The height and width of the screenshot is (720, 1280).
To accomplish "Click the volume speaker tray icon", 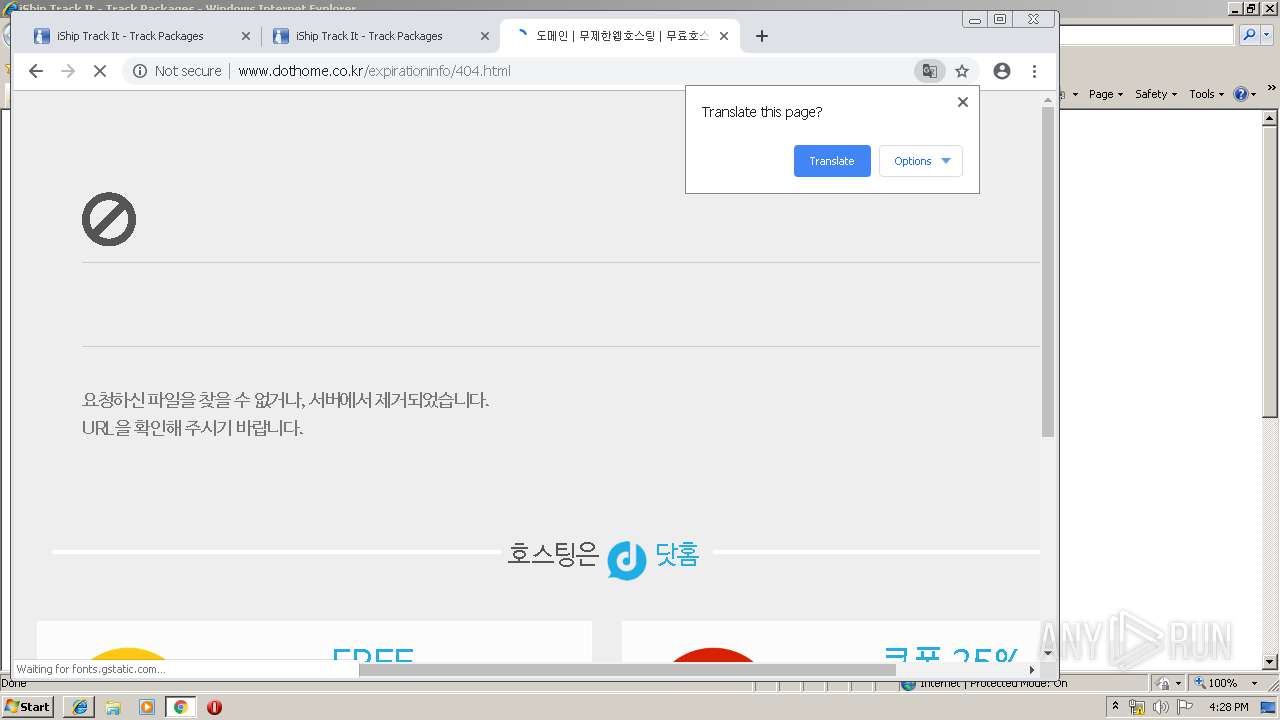I will tap(1160, 707).
